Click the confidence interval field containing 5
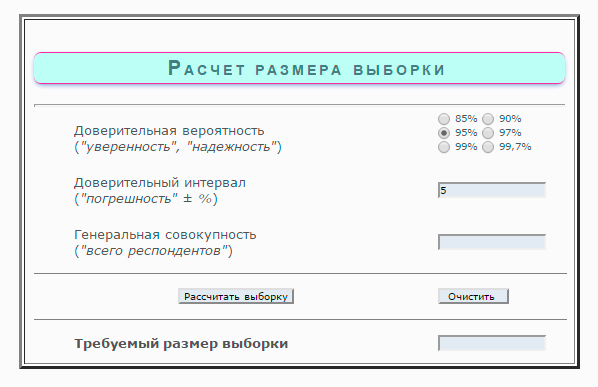 coord(492,190)
